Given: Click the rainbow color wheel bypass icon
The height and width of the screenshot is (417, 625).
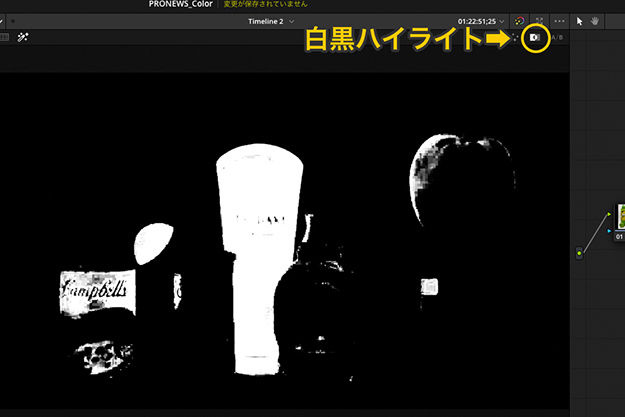Looking at the screenshot, I should click(519, 21).
